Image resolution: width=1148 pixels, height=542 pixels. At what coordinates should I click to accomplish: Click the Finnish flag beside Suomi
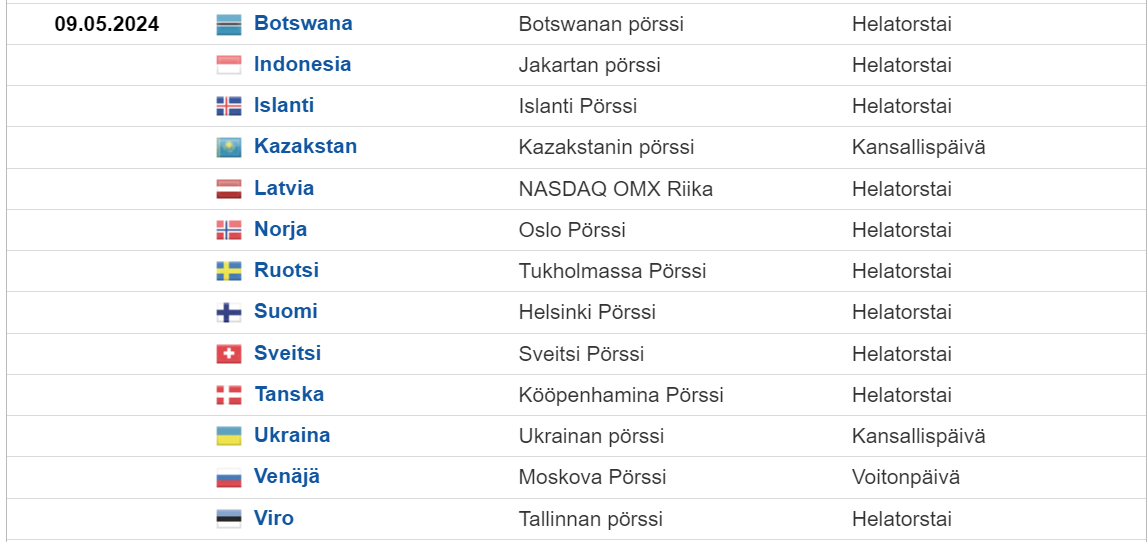click(229, 313)
